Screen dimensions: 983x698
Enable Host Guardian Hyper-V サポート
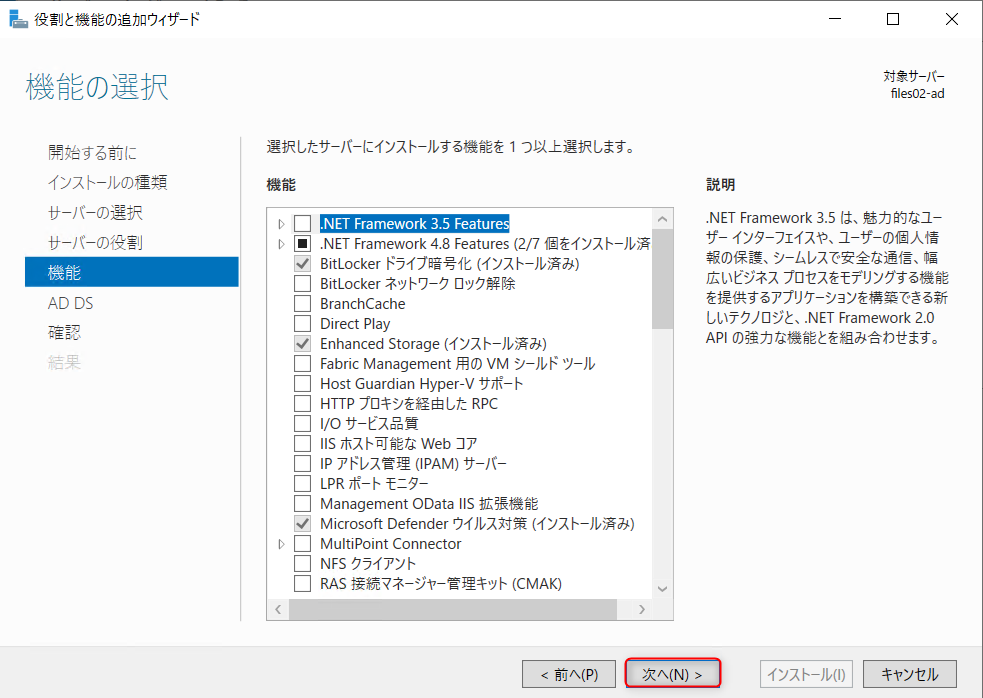coord(301,383)
